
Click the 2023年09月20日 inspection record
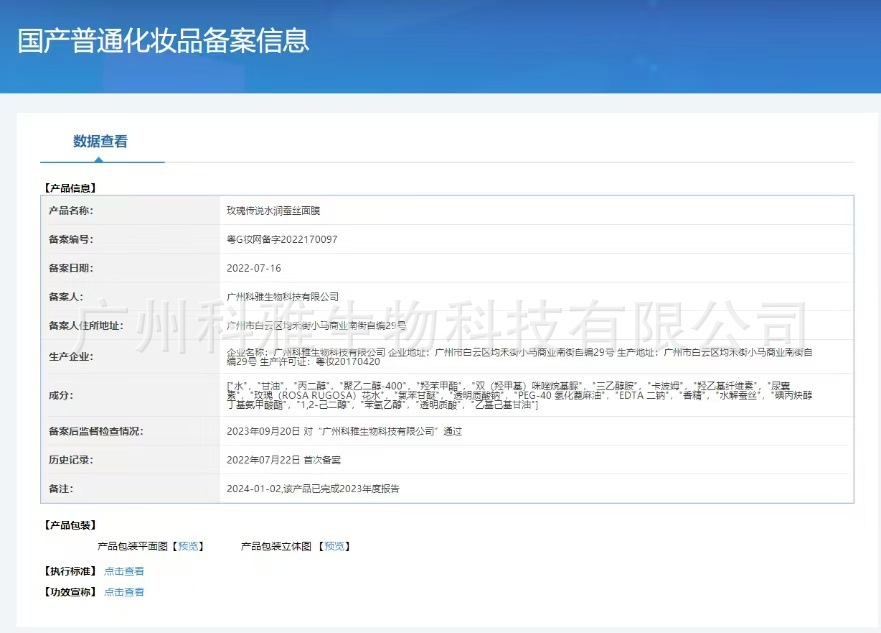click(344, 431)
